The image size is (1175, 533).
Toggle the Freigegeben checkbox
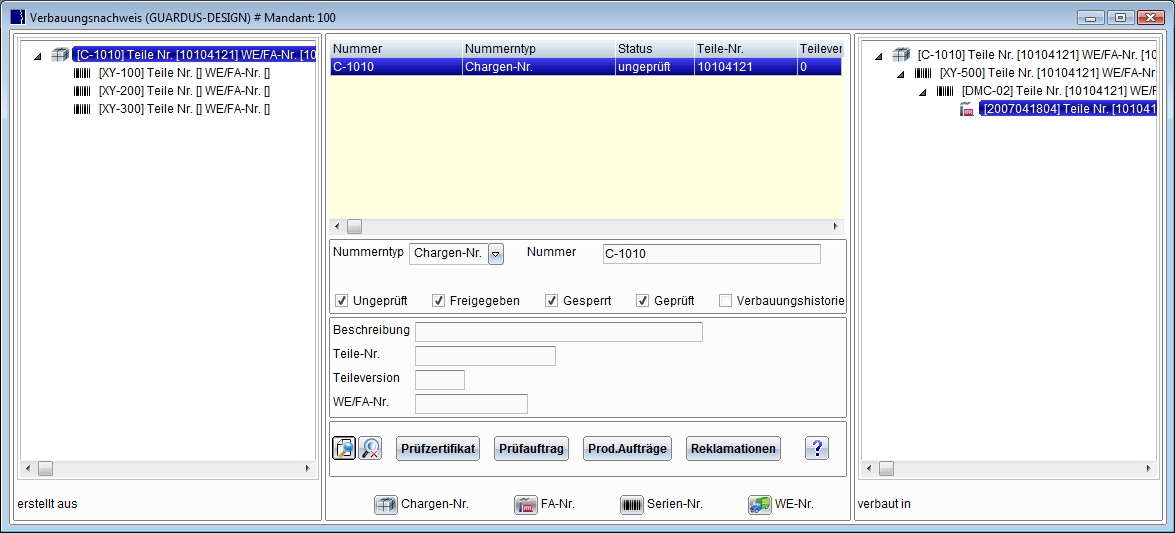[x=438, y=301]
